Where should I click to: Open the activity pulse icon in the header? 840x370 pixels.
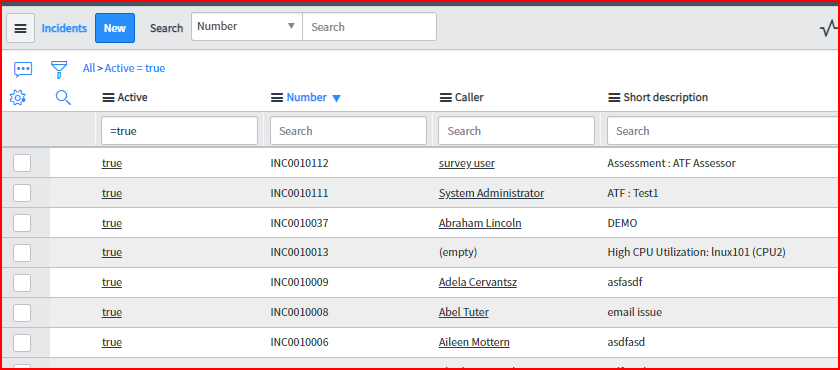pos(829,28)
